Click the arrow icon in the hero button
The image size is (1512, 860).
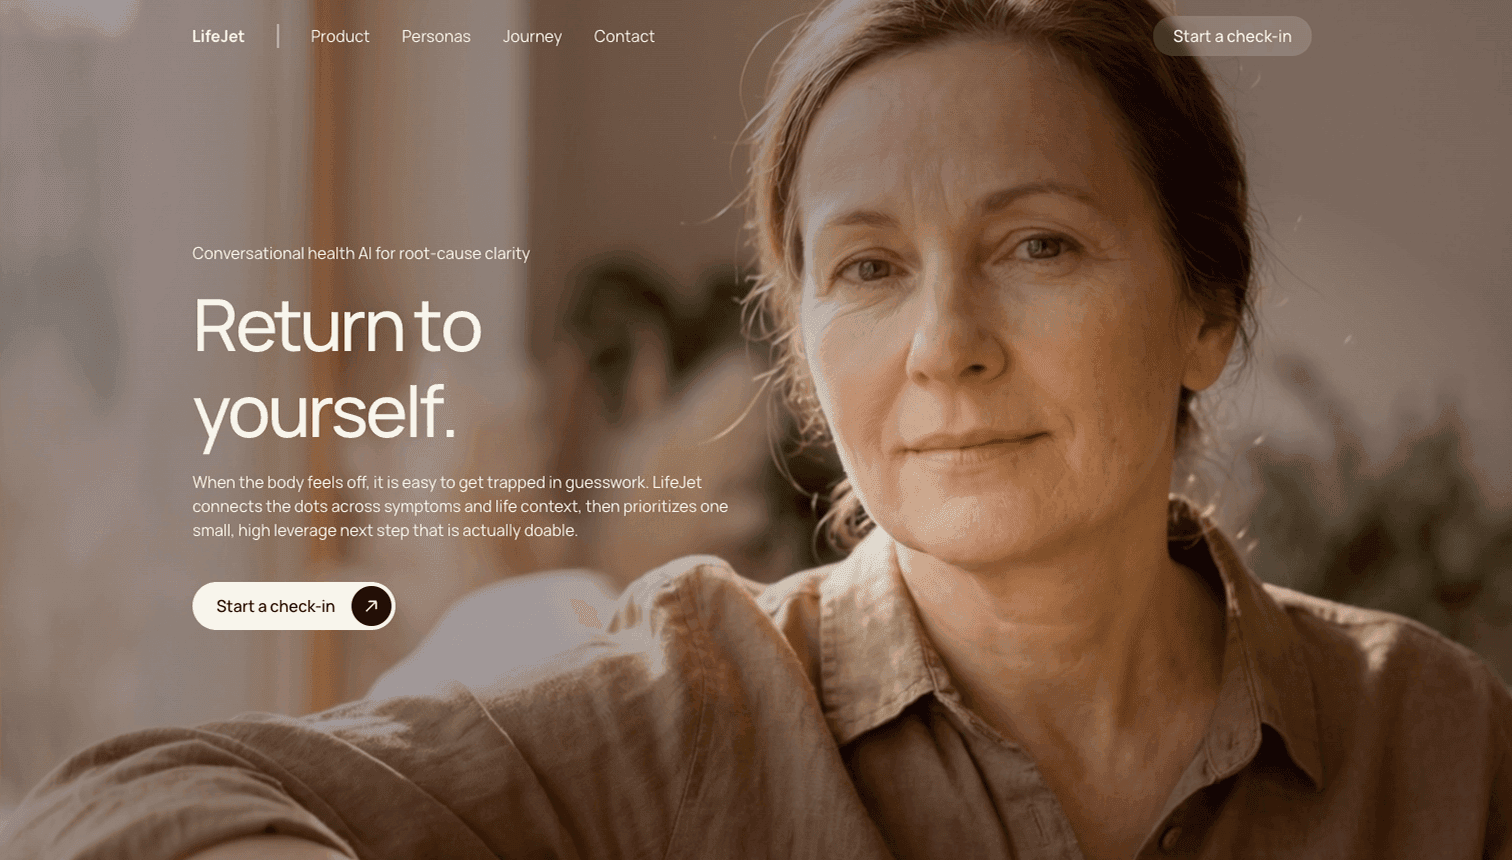click(371, 606)
